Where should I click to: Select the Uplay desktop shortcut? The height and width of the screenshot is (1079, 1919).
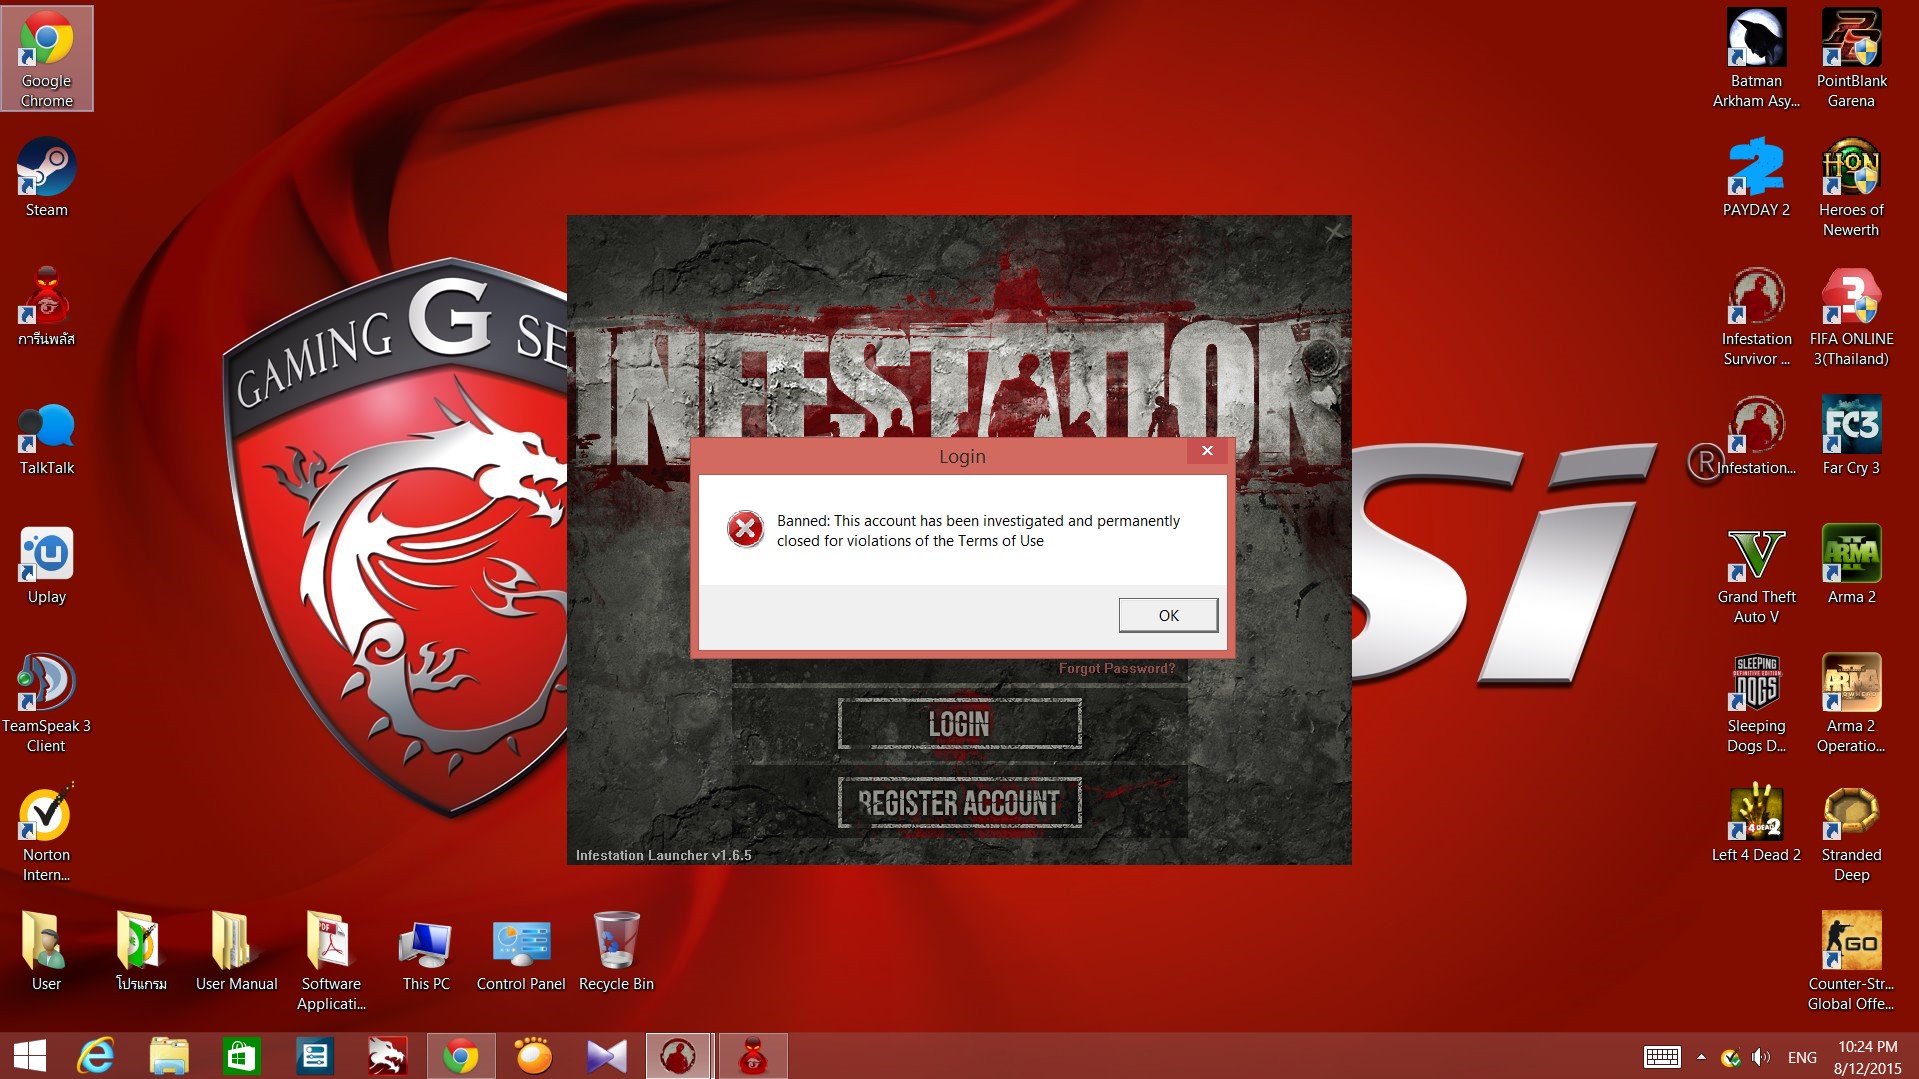(47, 567)
